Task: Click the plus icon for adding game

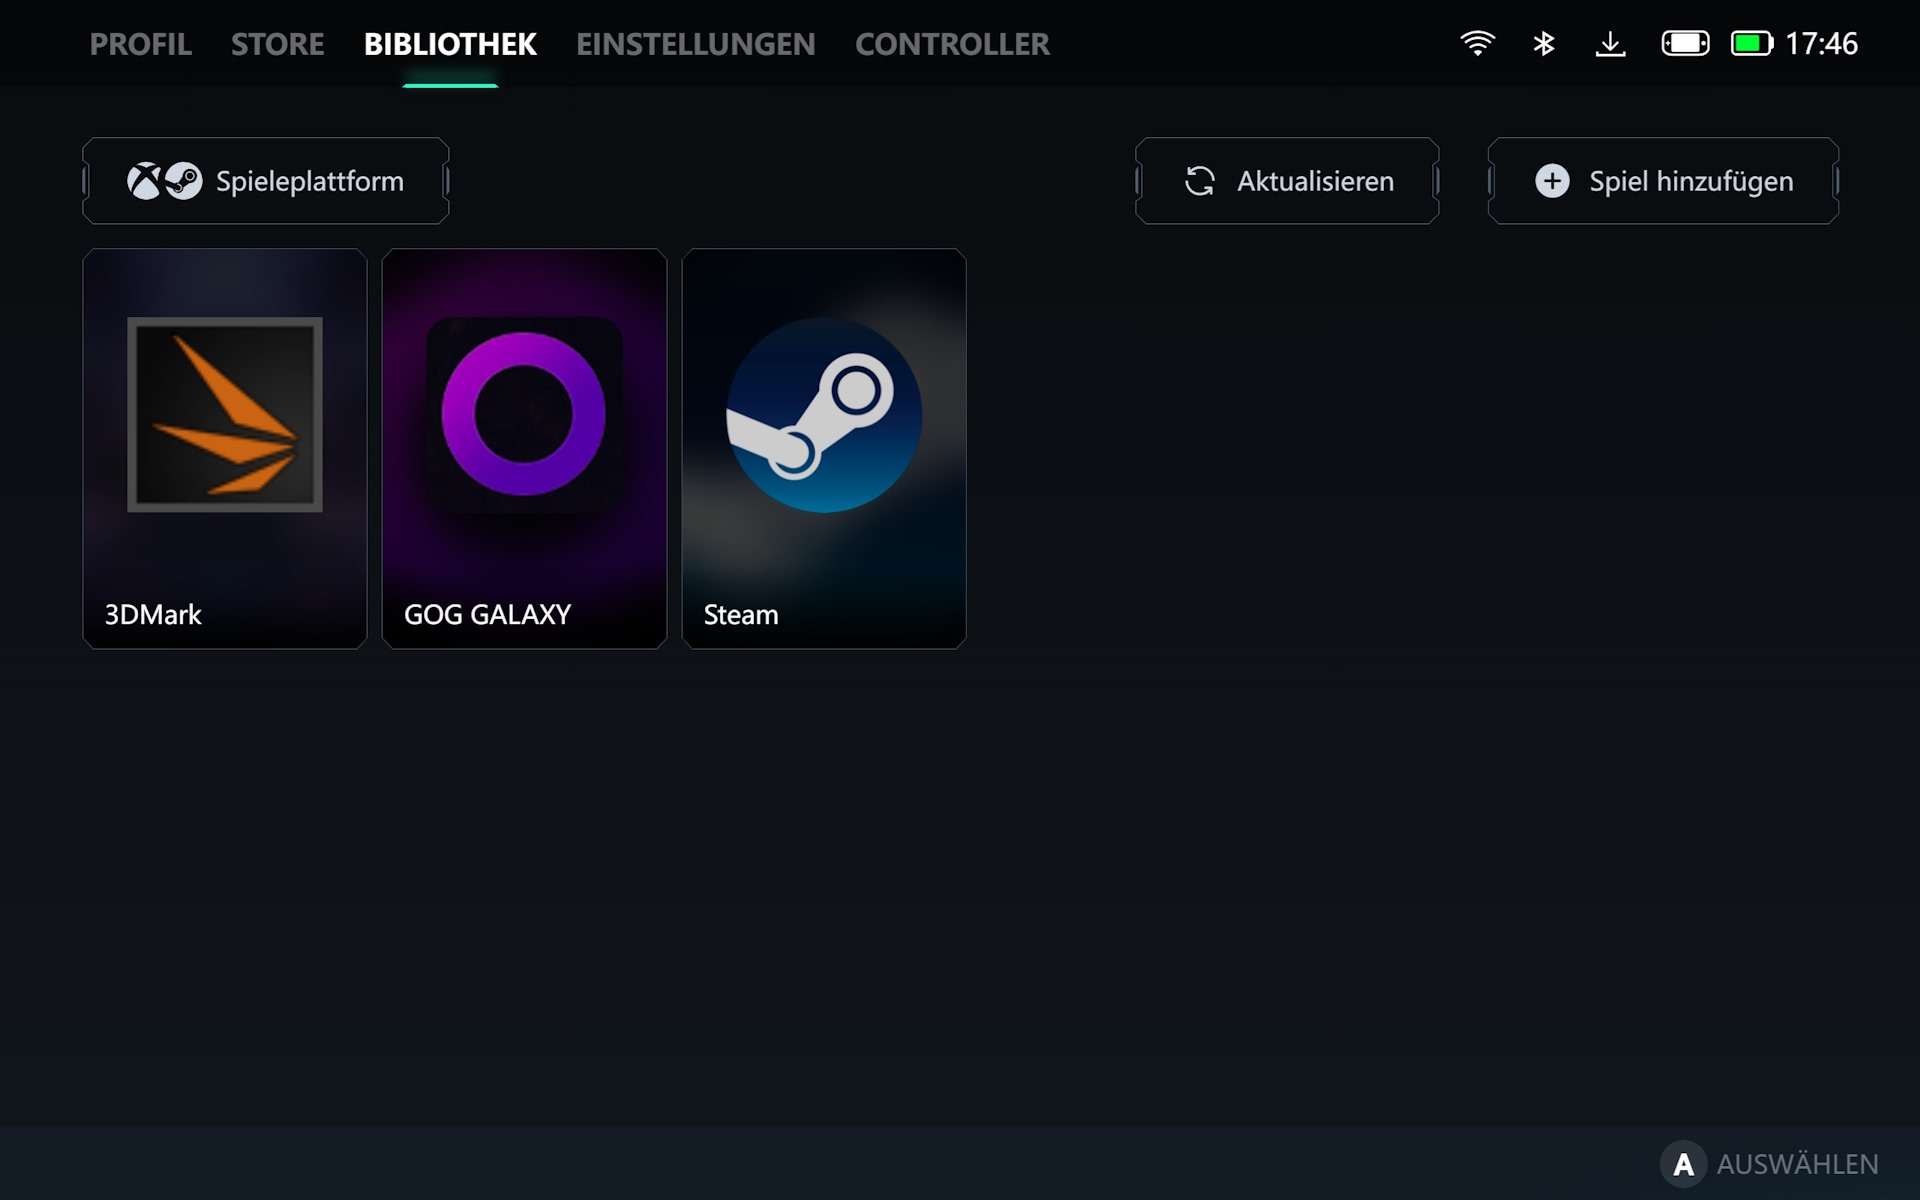Action: 1552,181
